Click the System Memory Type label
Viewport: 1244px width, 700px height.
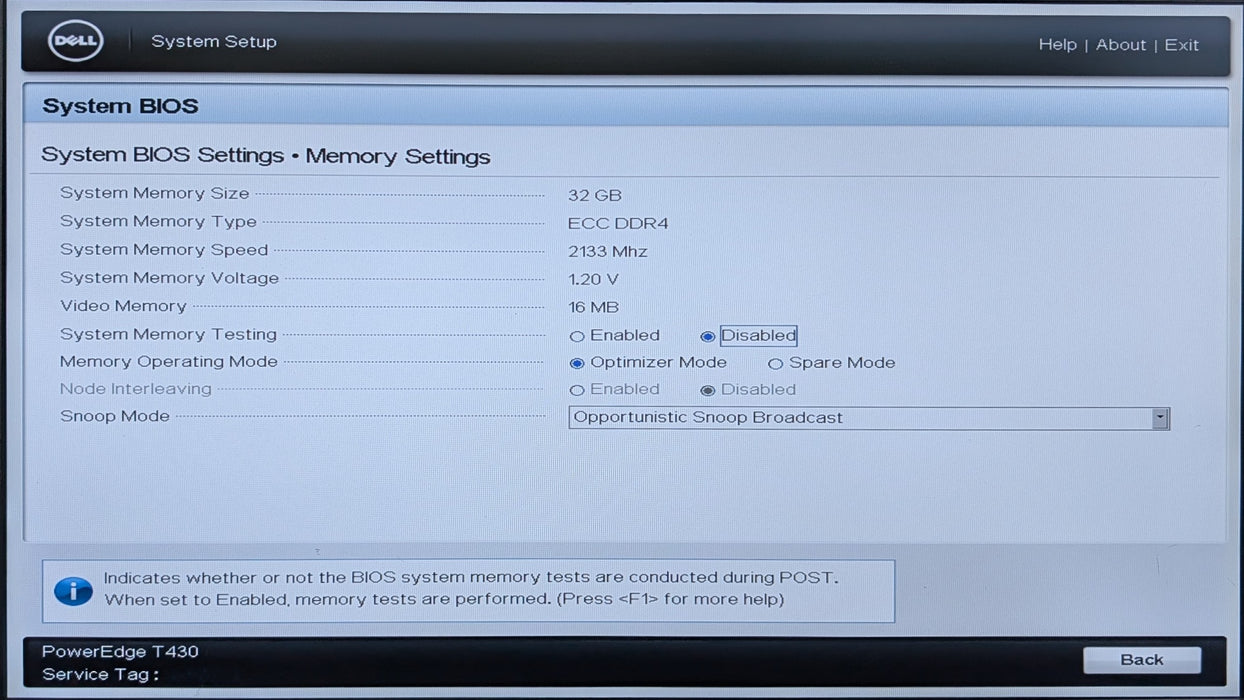coord(158,221)
